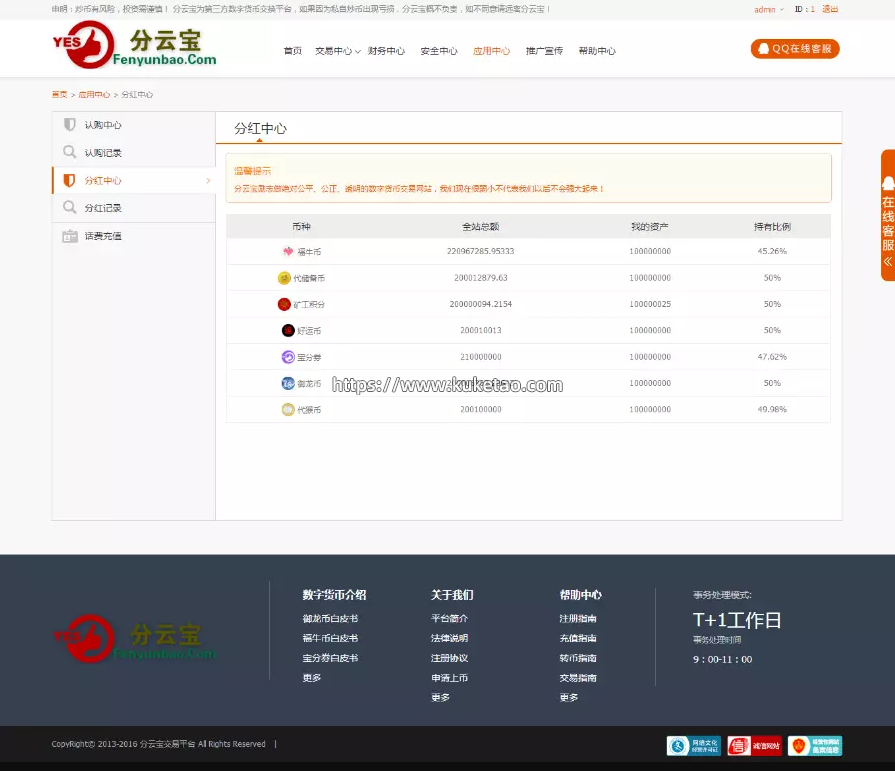Click the 话费充值 sidebar icon
This screenshot has width=895, height=771.
69,236
